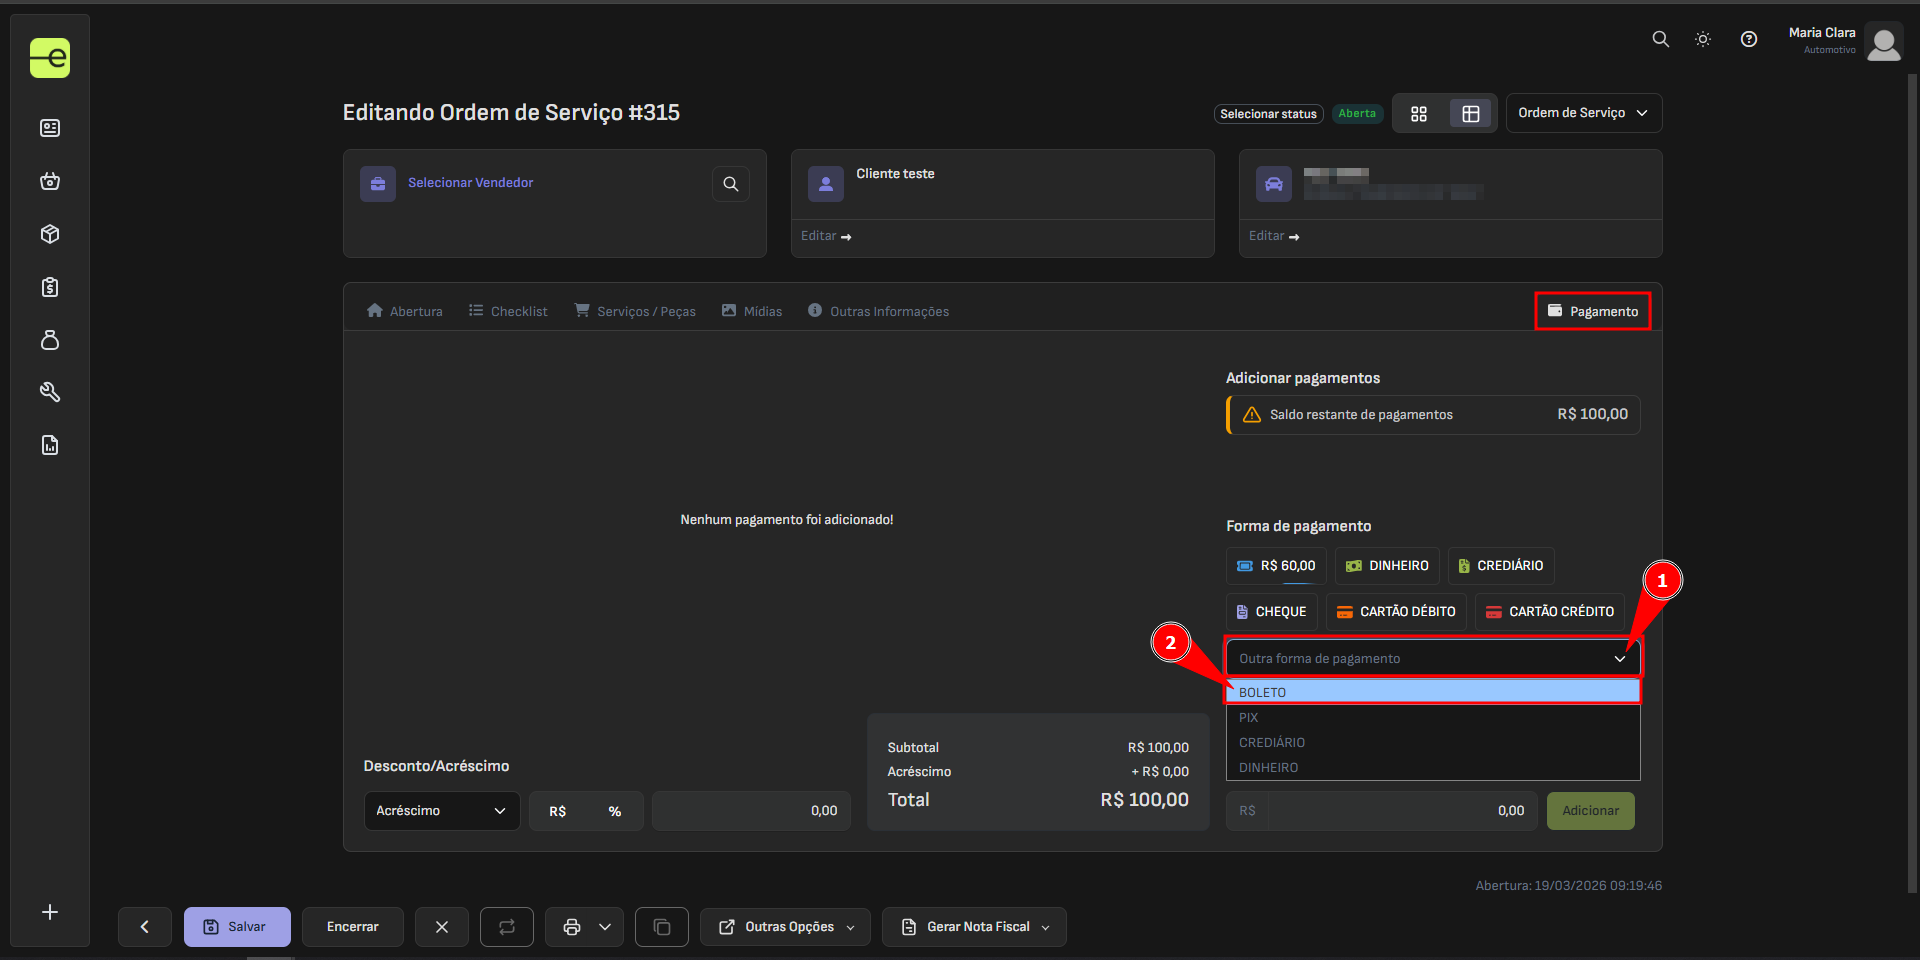Select the percent discount type toggle

click(x=614, y=811)
